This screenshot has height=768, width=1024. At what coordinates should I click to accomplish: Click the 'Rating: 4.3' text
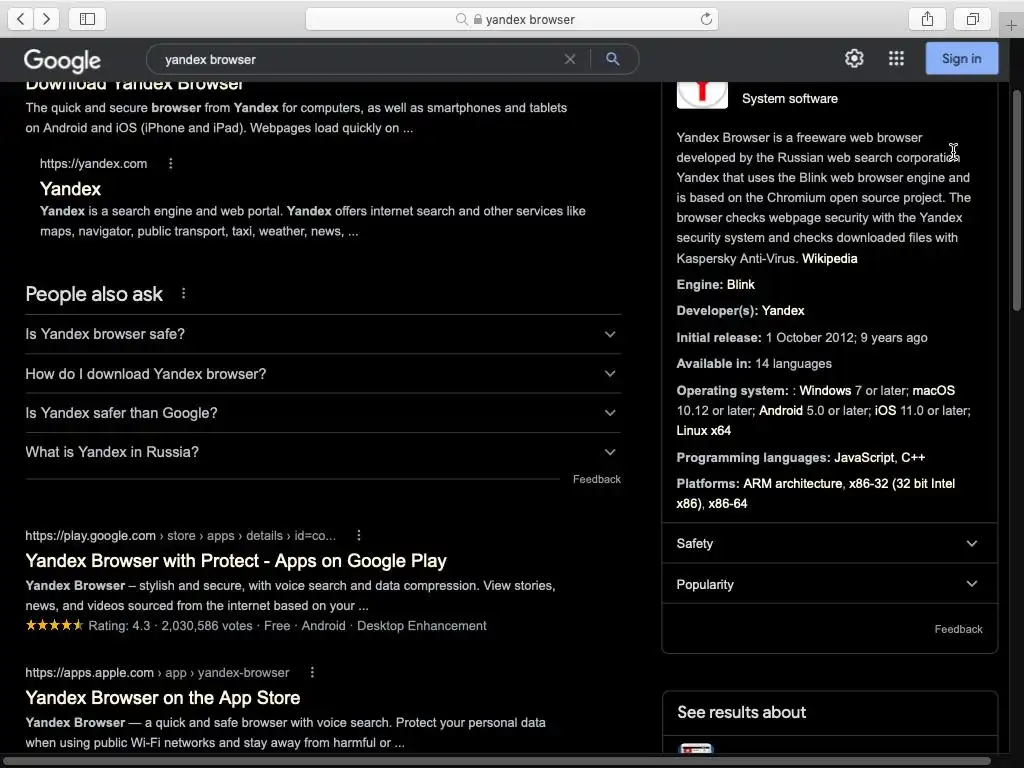[x=119, y=626]
